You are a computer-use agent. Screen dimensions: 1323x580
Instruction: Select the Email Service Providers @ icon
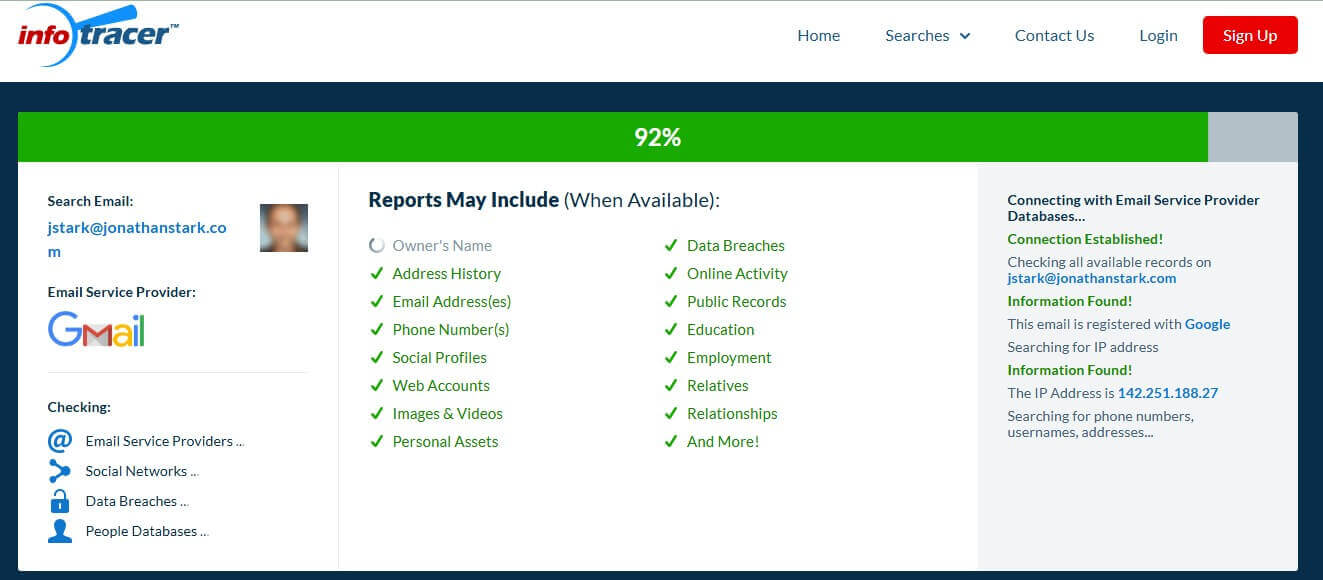61,440
